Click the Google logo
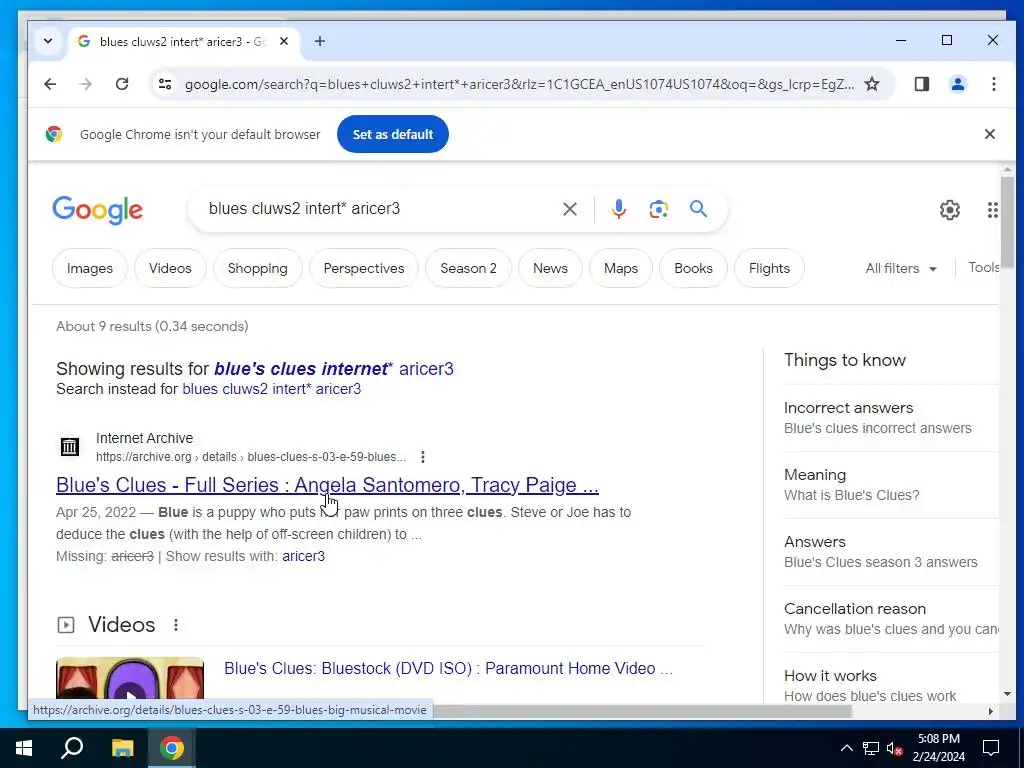 pos(97,210)
